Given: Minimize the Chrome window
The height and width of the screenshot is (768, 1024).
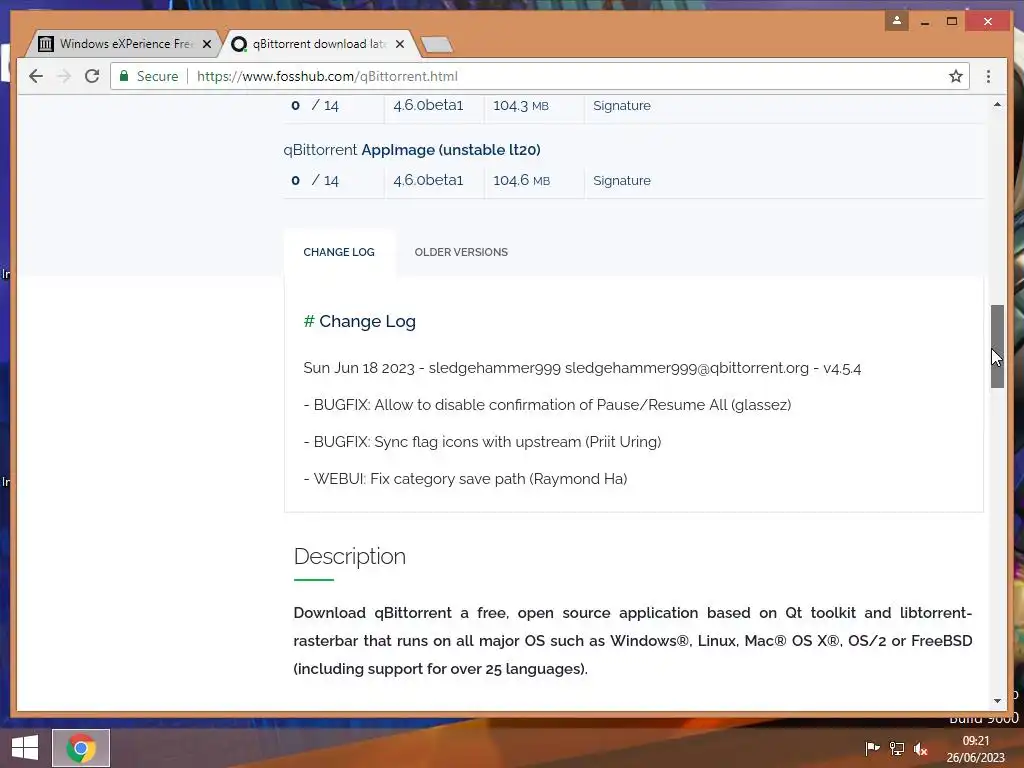Looking at the screenshot, I should pos(925,22).
